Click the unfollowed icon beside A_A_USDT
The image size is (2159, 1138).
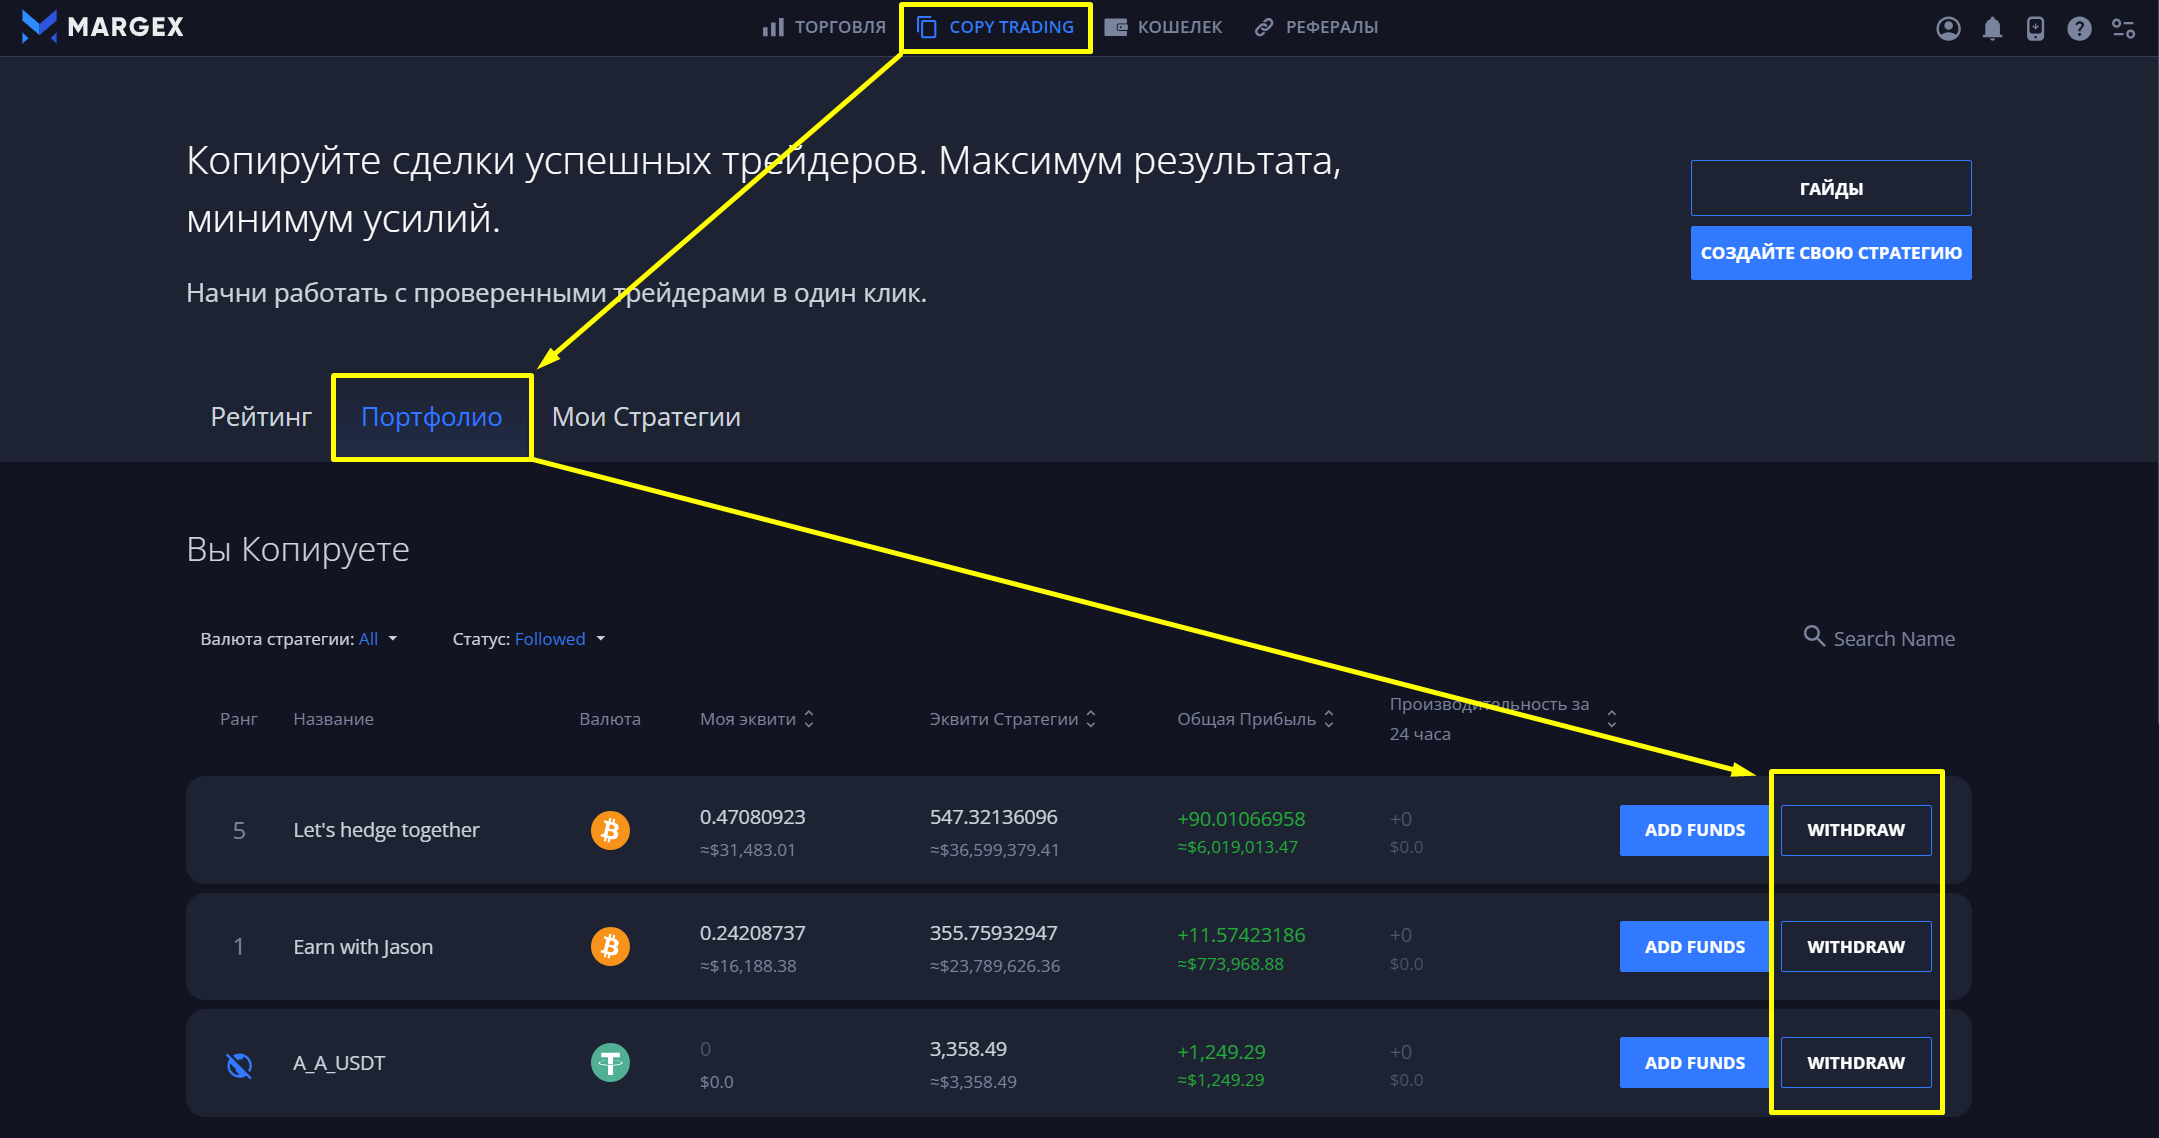coord(239,1065)
